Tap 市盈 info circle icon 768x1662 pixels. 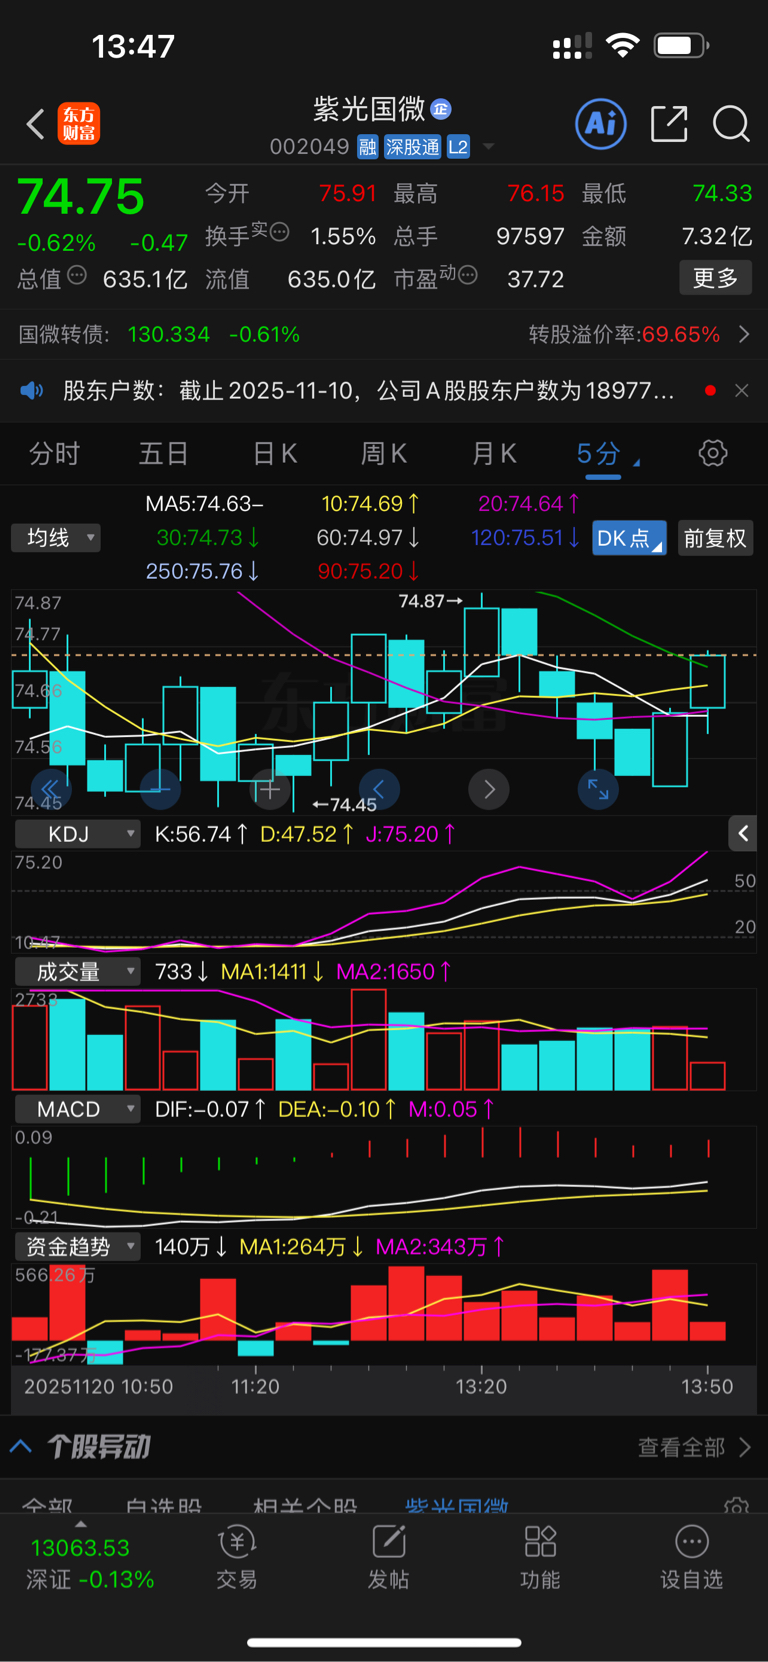[467, 275]
